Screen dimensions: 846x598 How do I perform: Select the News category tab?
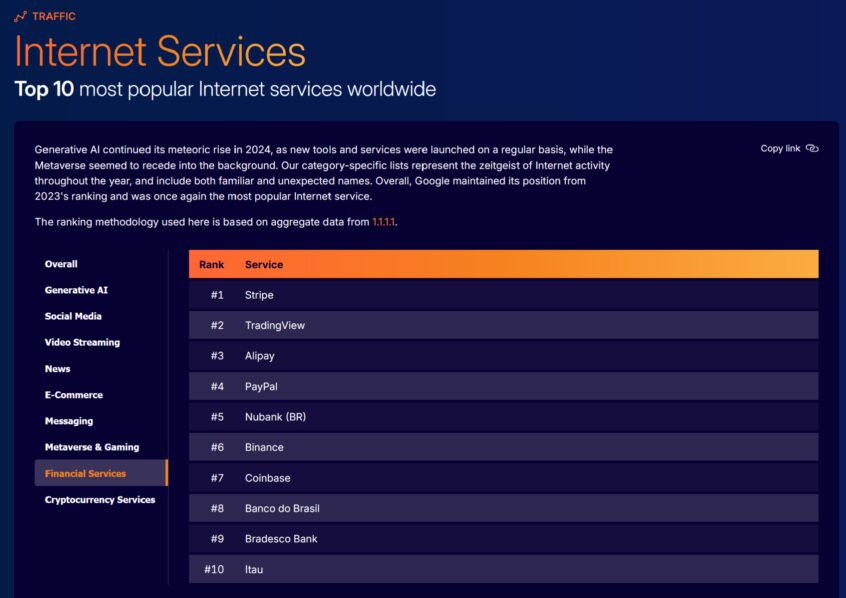click(57, 369)
